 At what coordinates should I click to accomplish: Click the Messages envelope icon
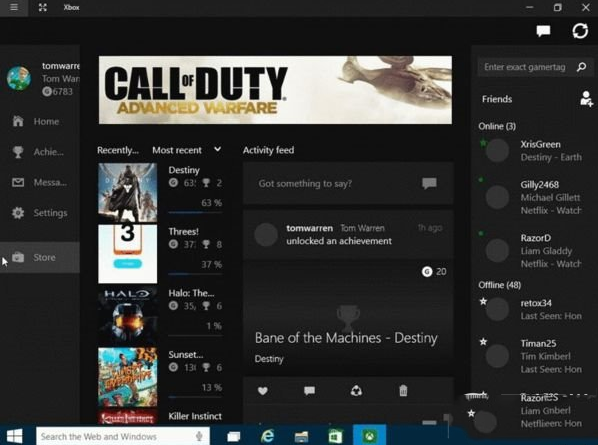click(x=18, y=182)
